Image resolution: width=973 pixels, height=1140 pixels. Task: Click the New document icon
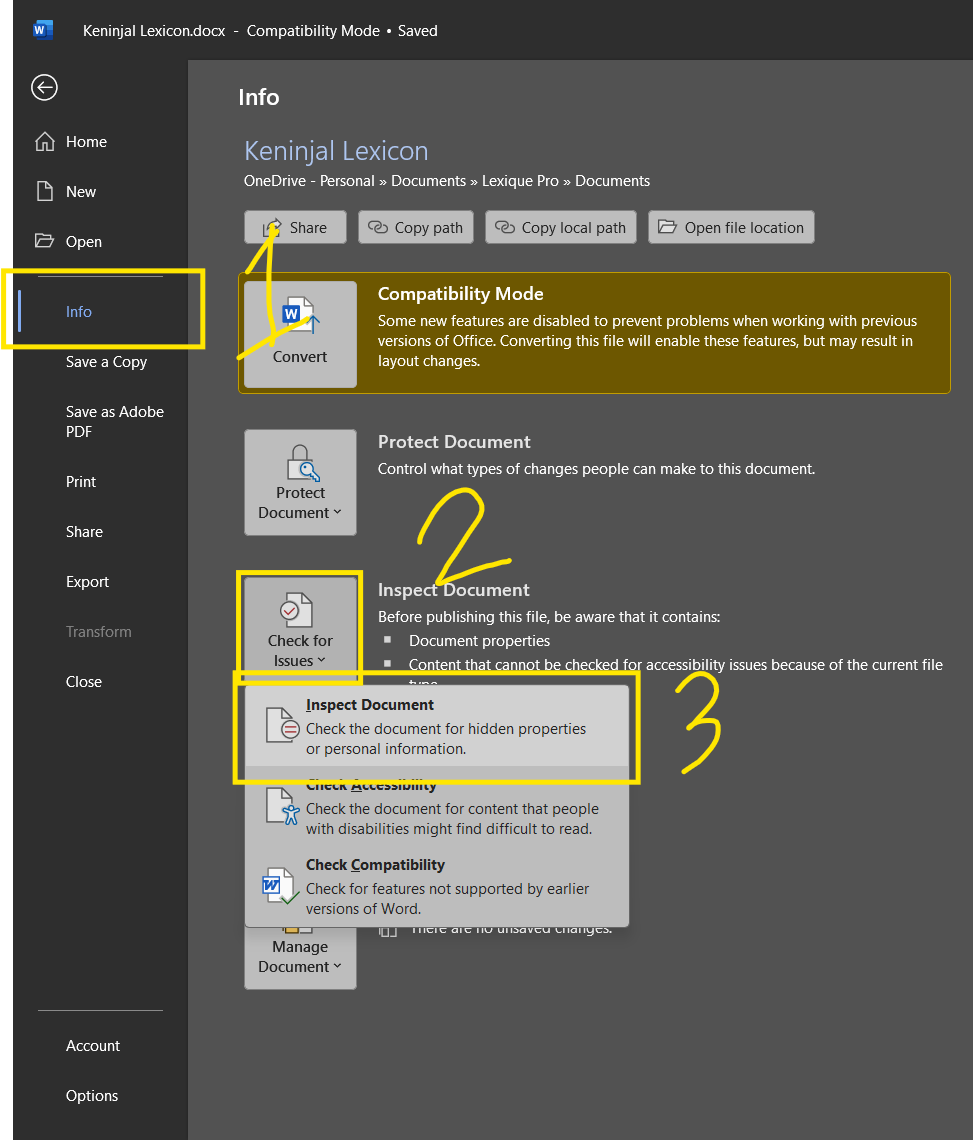(x=44, y=192)
